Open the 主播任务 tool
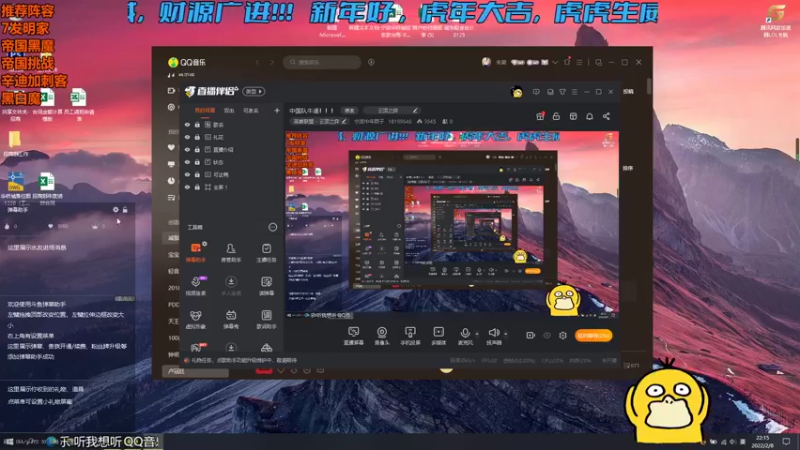Screen dimensions: 800x450 266,252
